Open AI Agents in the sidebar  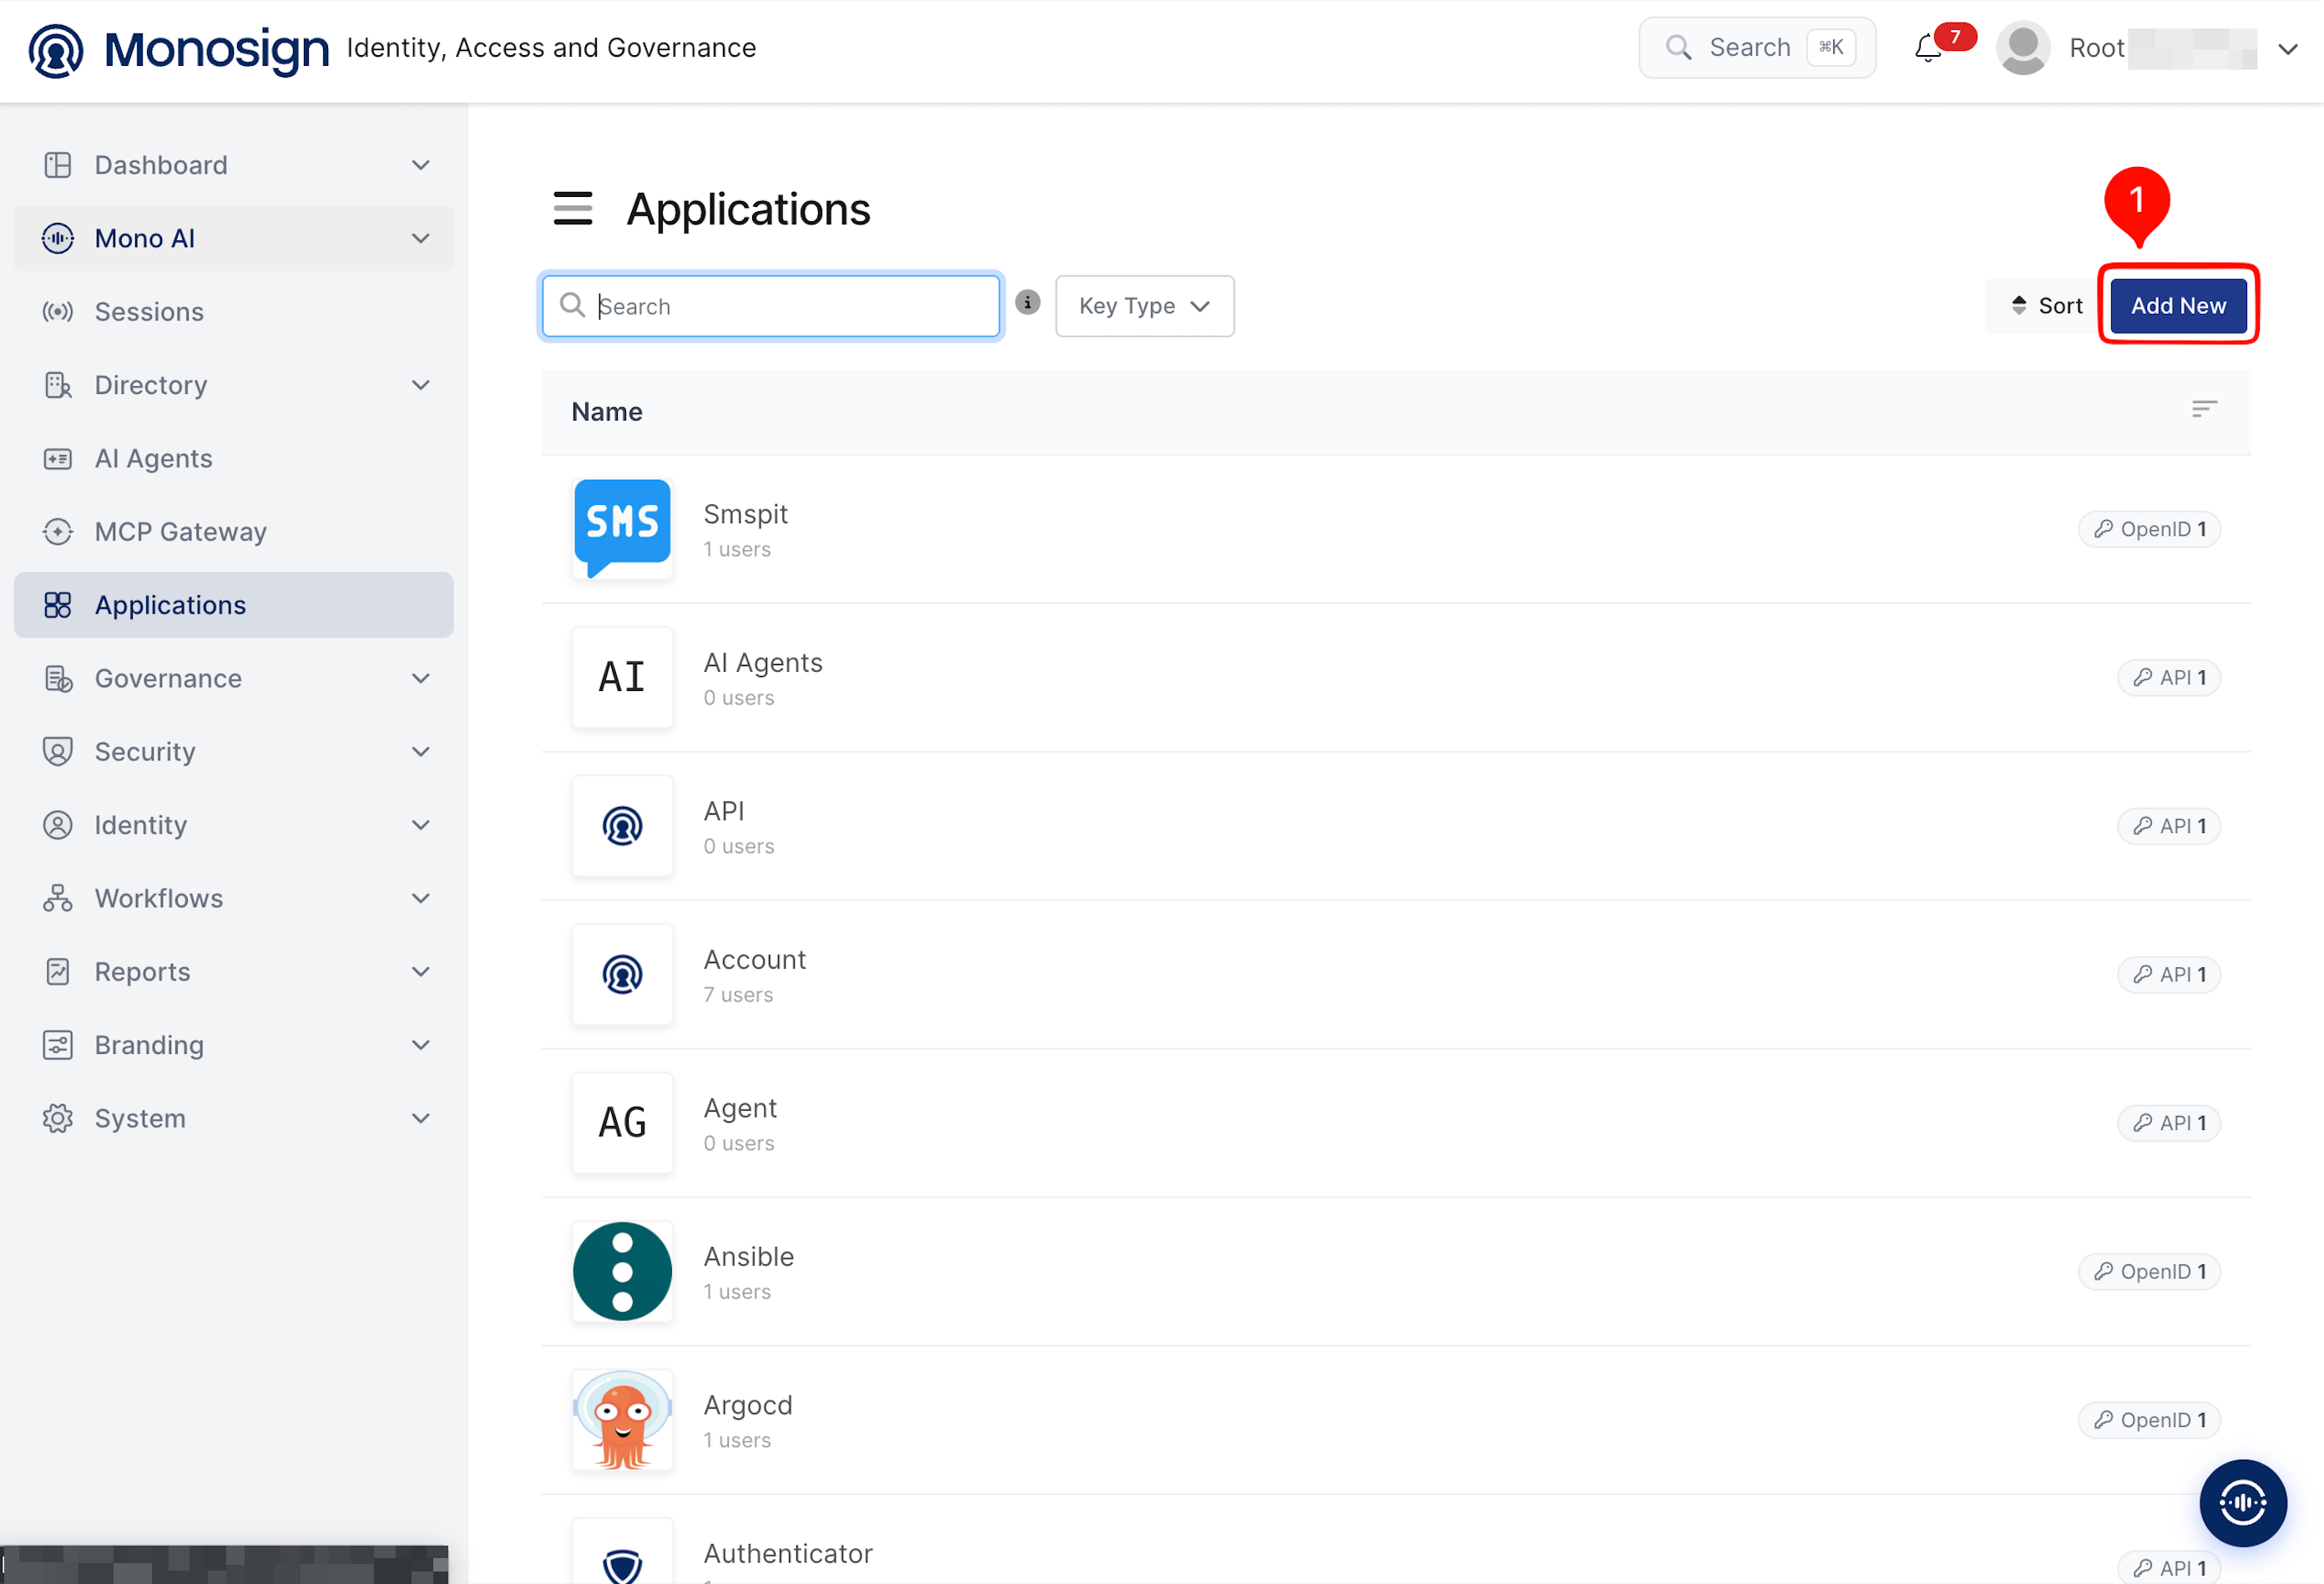coord(233,458)
